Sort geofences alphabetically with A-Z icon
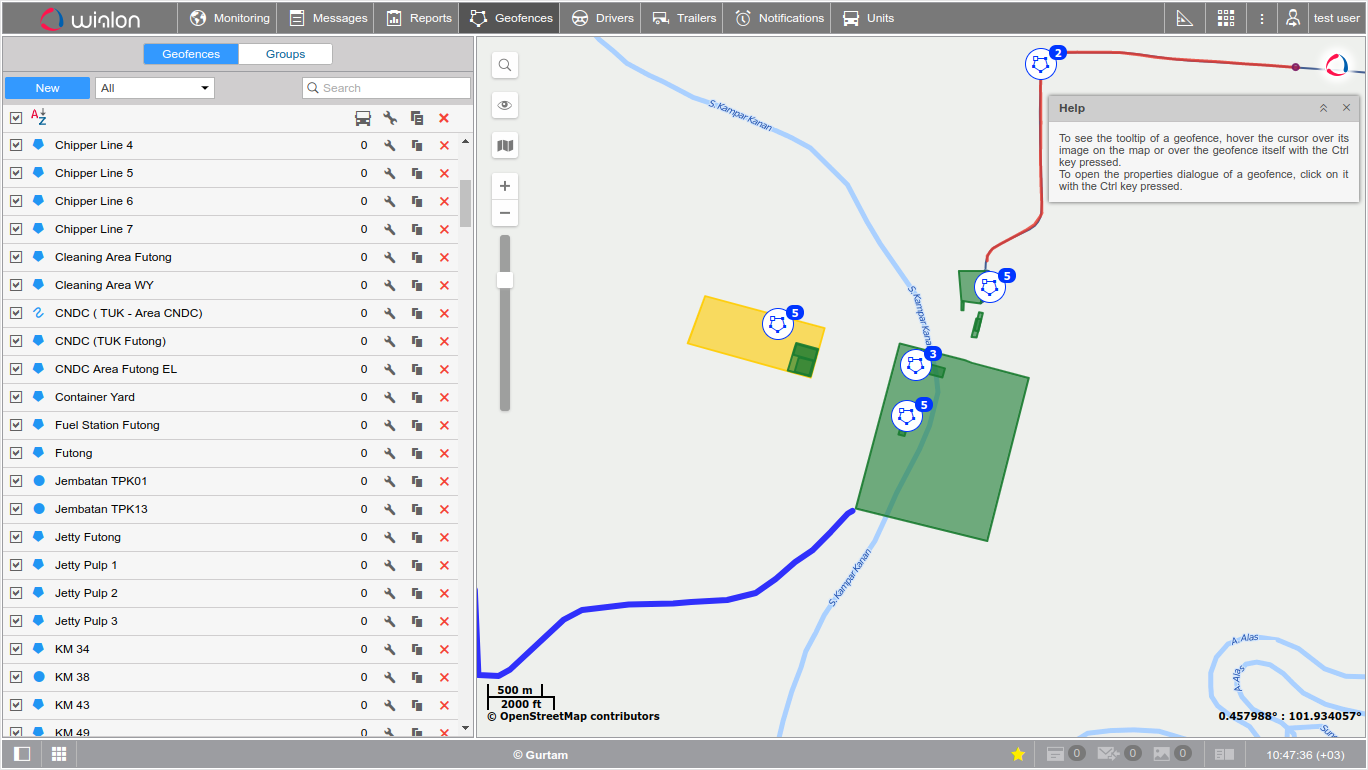 pyautogui.click(x=39, y=118)
